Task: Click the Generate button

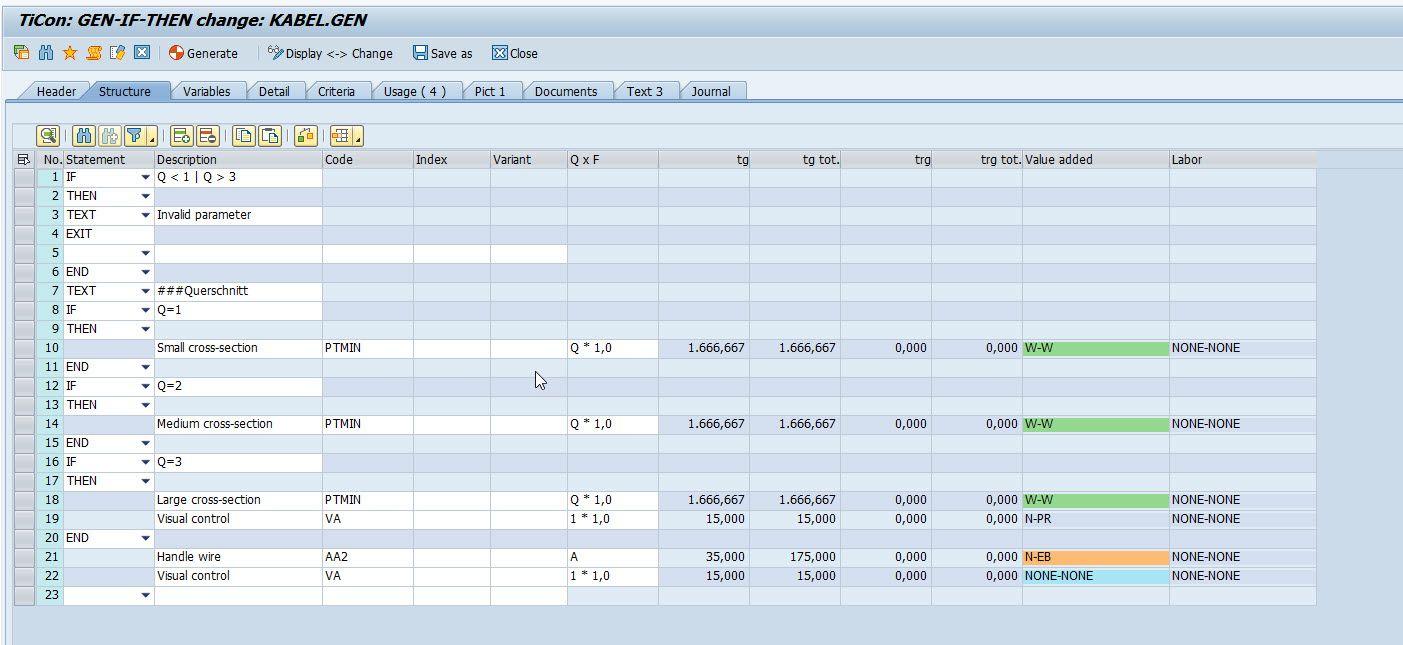Action: 203,53
